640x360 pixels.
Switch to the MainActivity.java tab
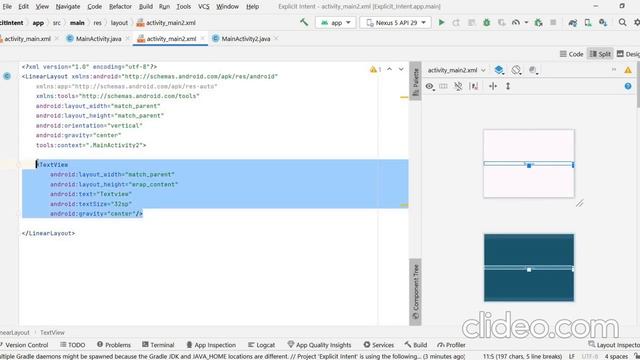[98, 39]
